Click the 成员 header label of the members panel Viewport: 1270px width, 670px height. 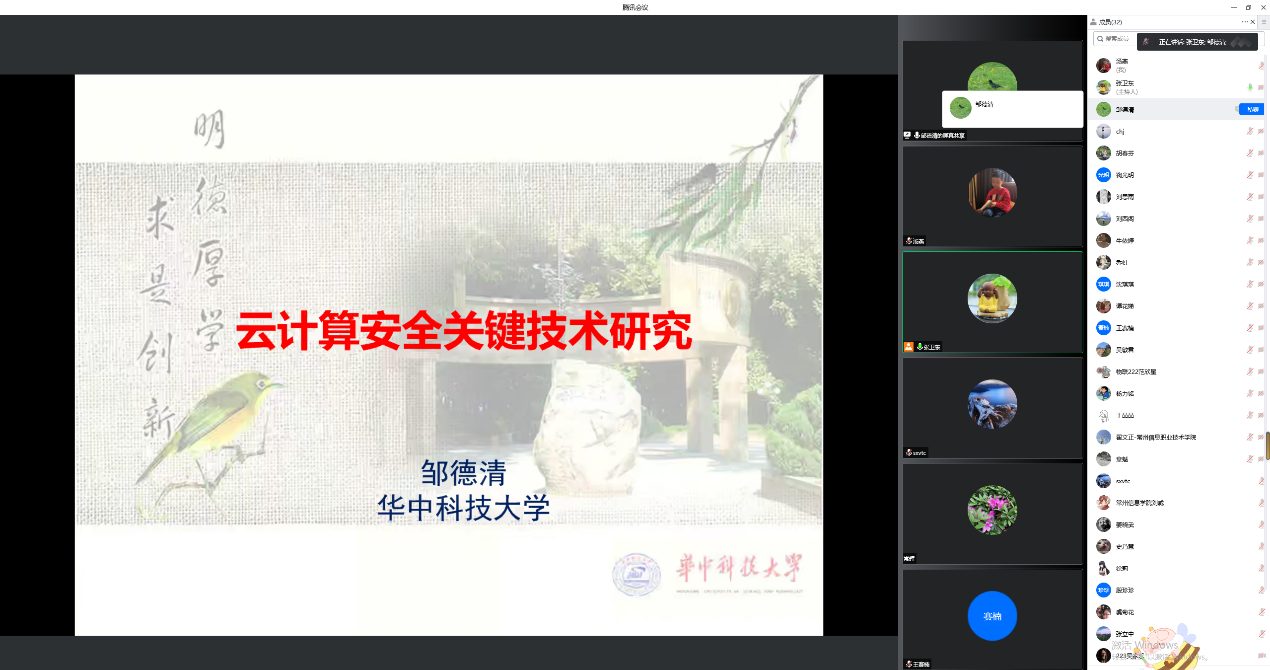1111,21
